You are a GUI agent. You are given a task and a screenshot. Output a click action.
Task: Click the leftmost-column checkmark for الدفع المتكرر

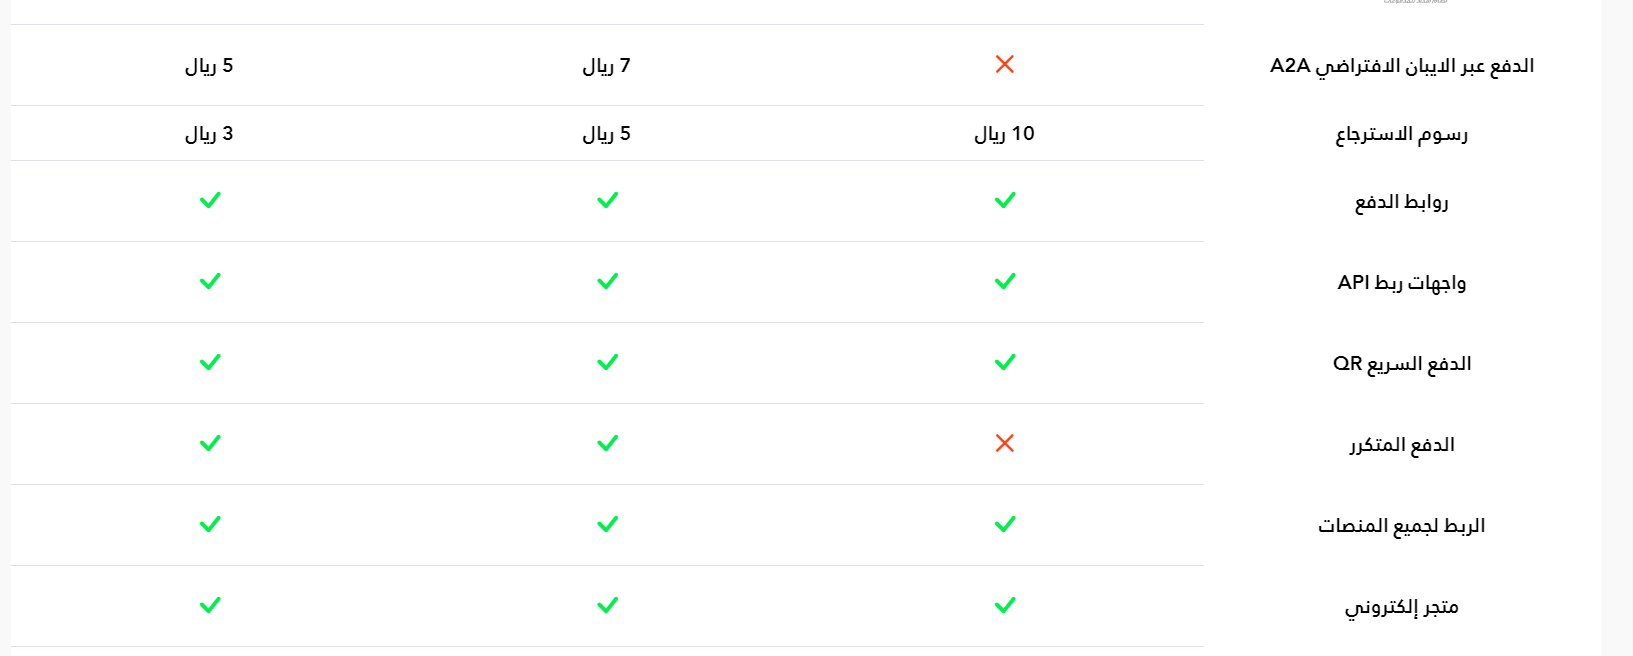(x=210, y=443)
